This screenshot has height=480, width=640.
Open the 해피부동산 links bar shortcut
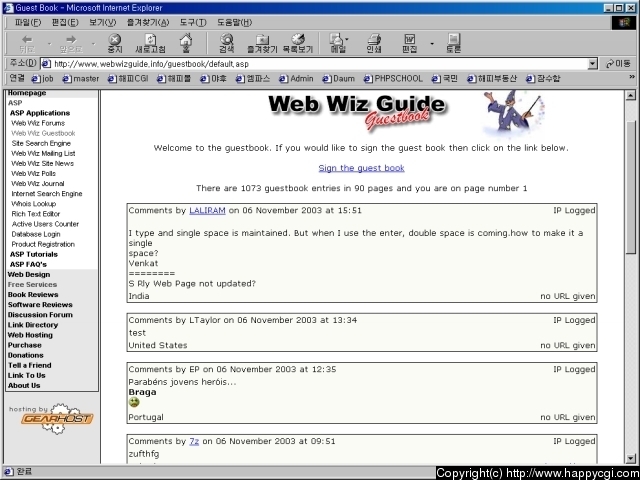tap(492, 78)
